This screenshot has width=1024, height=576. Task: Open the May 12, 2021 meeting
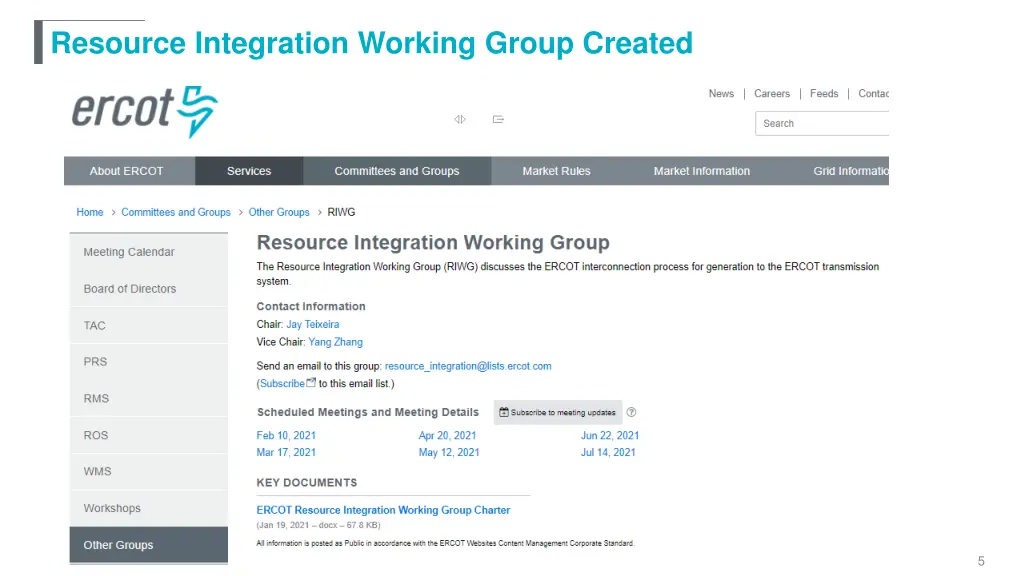449,453
